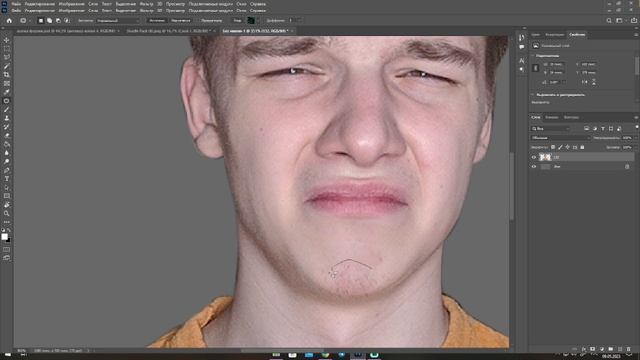640x360 pixels.
Task: Select the Rectangle shape tool
Action: tap(7, 196)
